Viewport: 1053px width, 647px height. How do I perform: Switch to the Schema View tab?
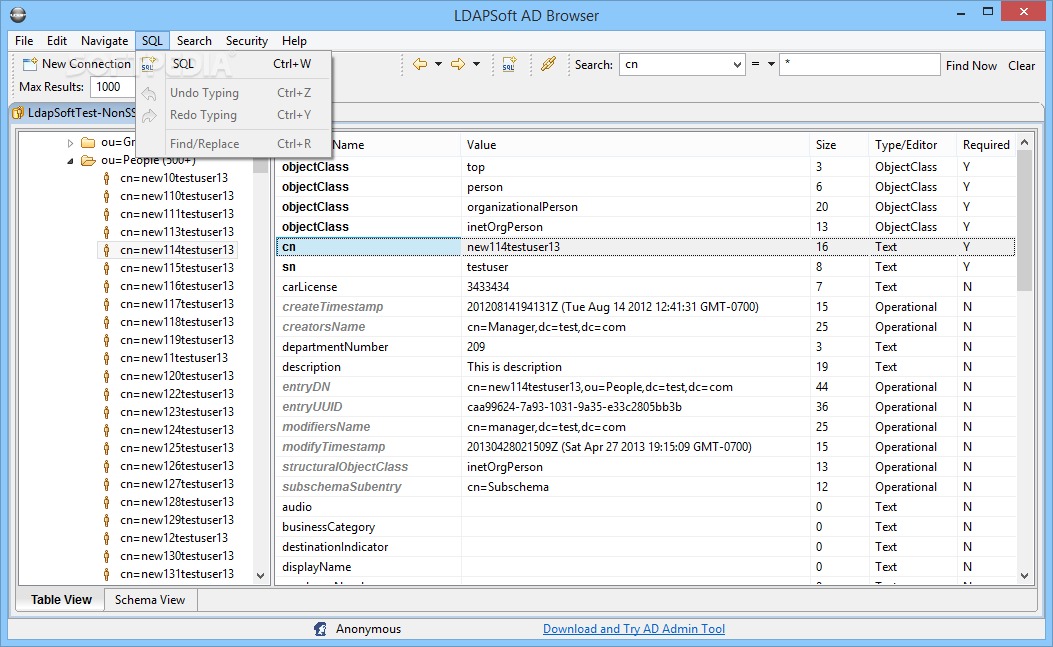tap(150, 600)
